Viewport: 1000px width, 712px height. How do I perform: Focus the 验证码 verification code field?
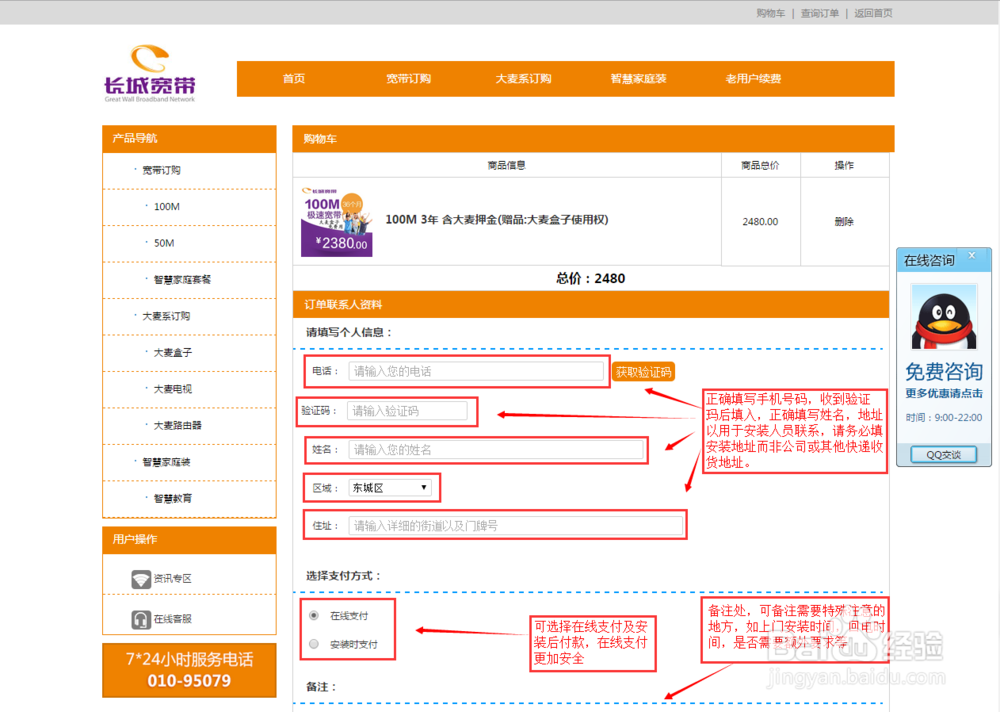pos(407,411)
